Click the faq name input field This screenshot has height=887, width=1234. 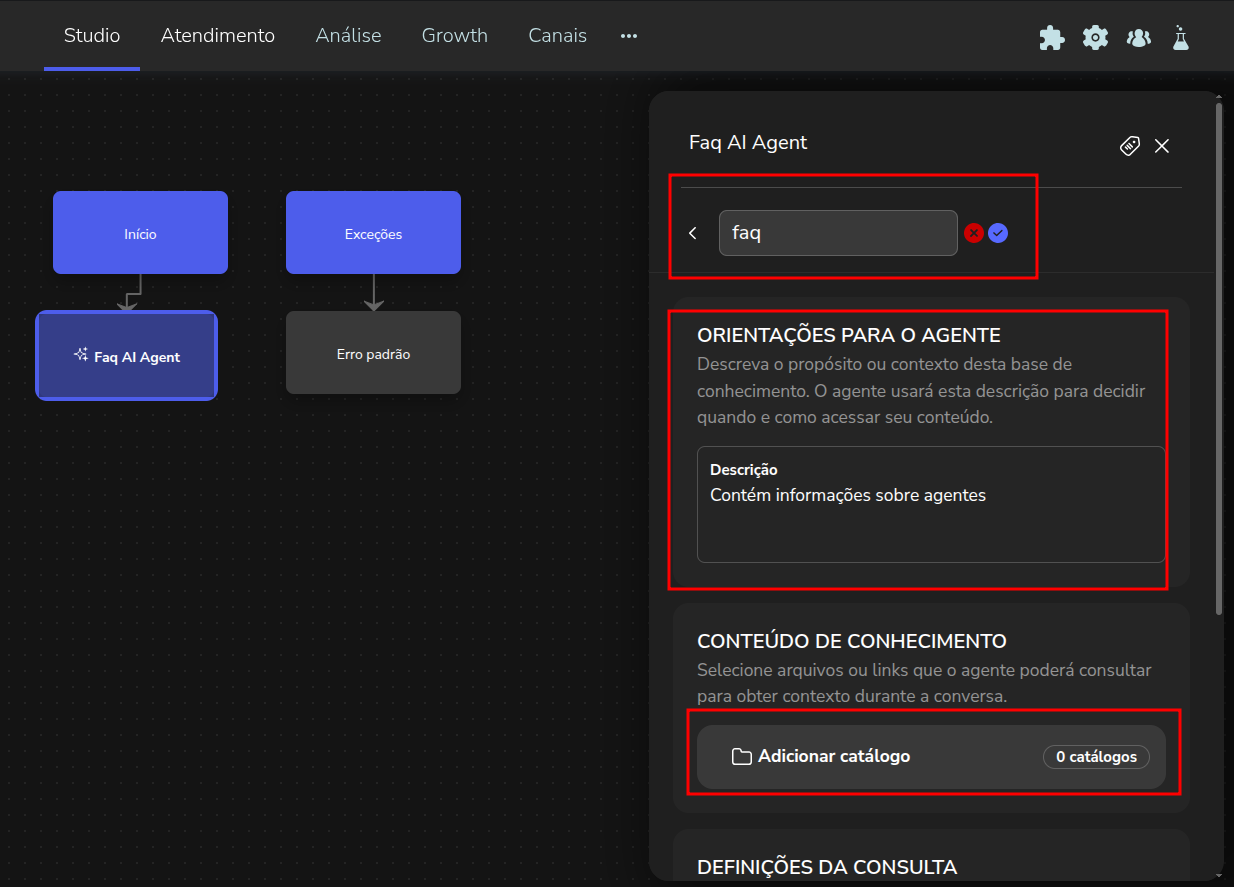tap(837, 233)
